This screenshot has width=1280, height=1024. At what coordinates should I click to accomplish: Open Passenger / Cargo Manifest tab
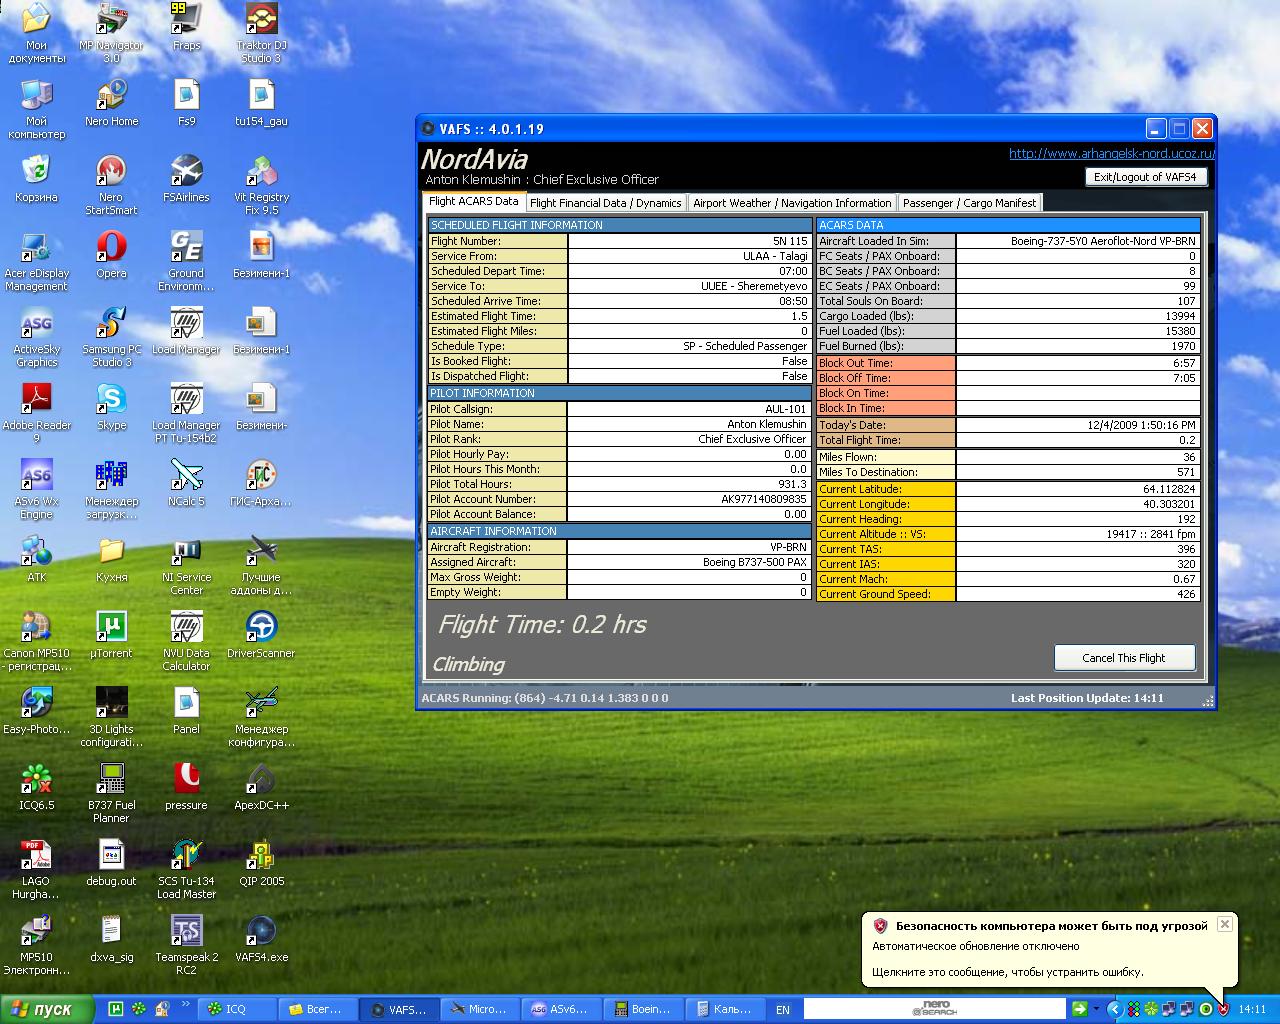970,203
